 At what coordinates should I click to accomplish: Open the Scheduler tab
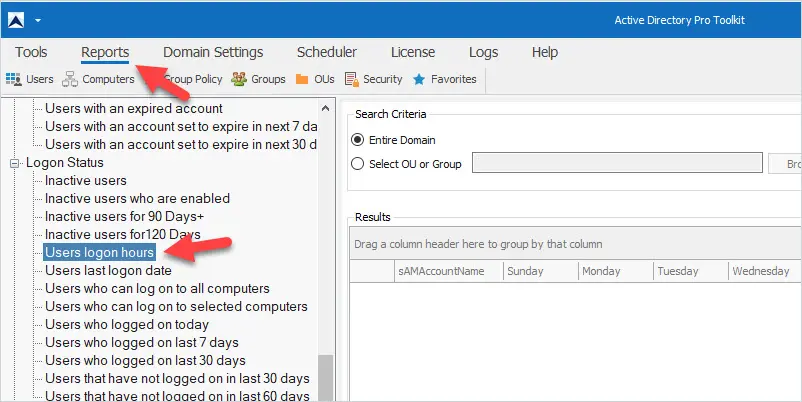[x=327, y=52]
